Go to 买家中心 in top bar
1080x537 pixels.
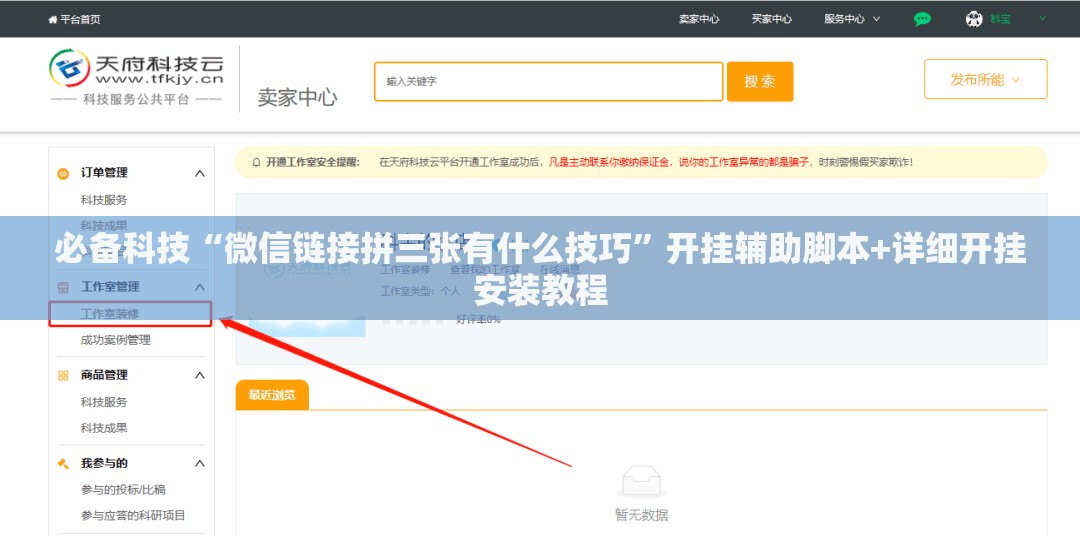click(x=771, y=19)
